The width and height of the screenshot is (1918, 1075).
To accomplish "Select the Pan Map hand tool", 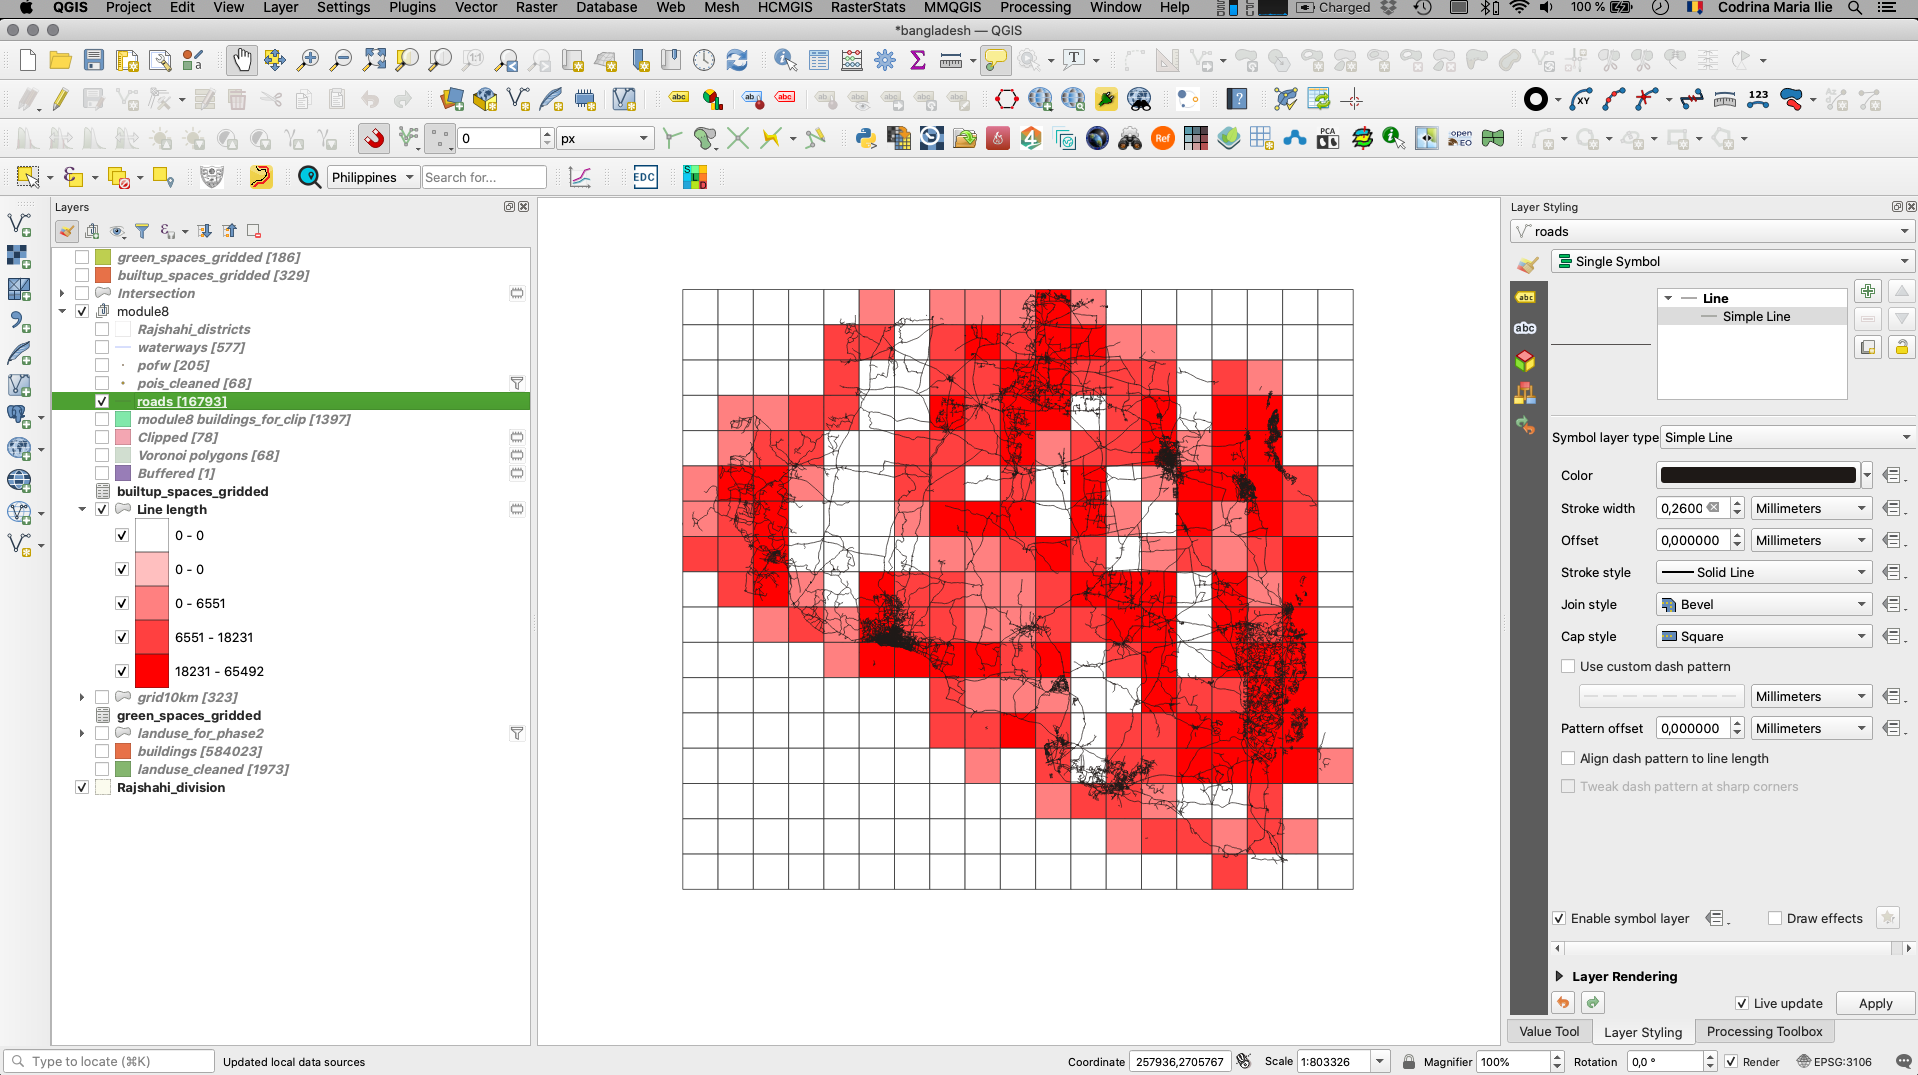I will tap(242, 61).
